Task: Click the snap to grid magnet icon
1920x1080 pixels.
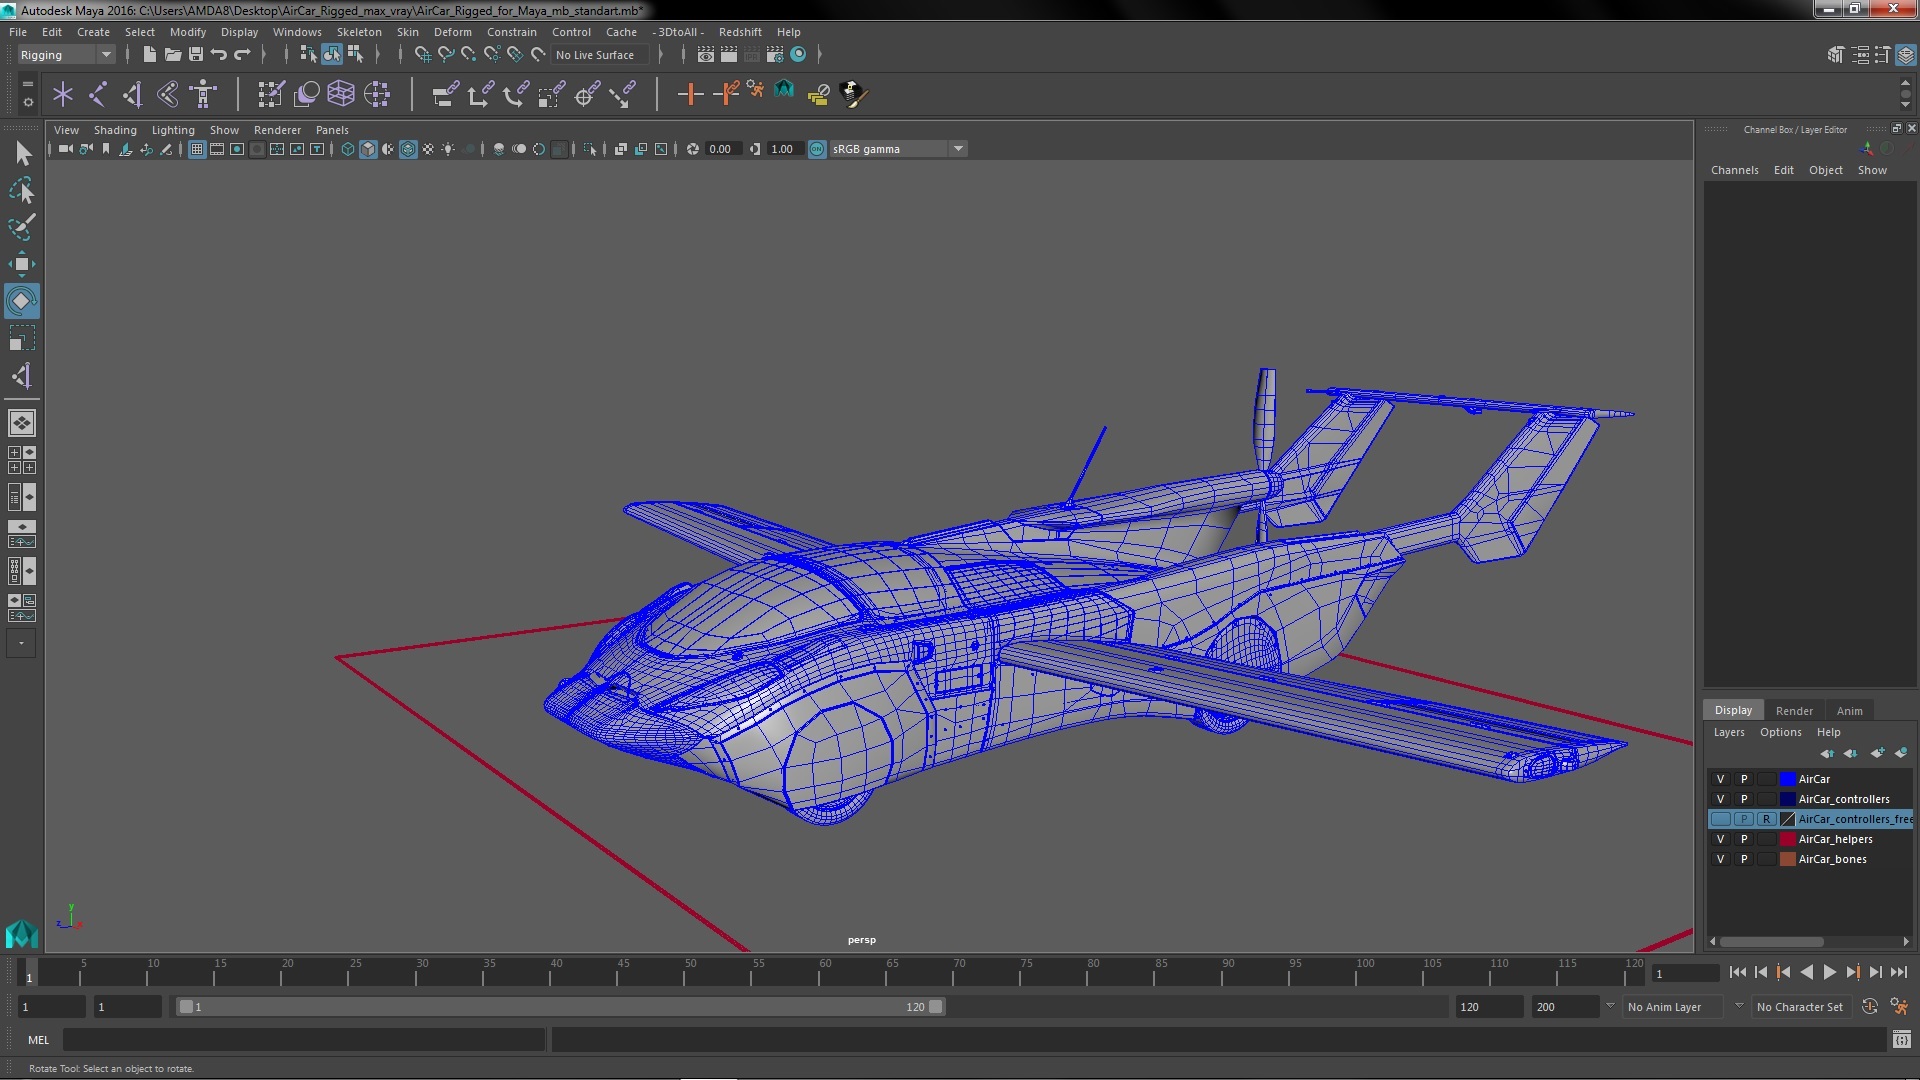Action: [423, 54]
